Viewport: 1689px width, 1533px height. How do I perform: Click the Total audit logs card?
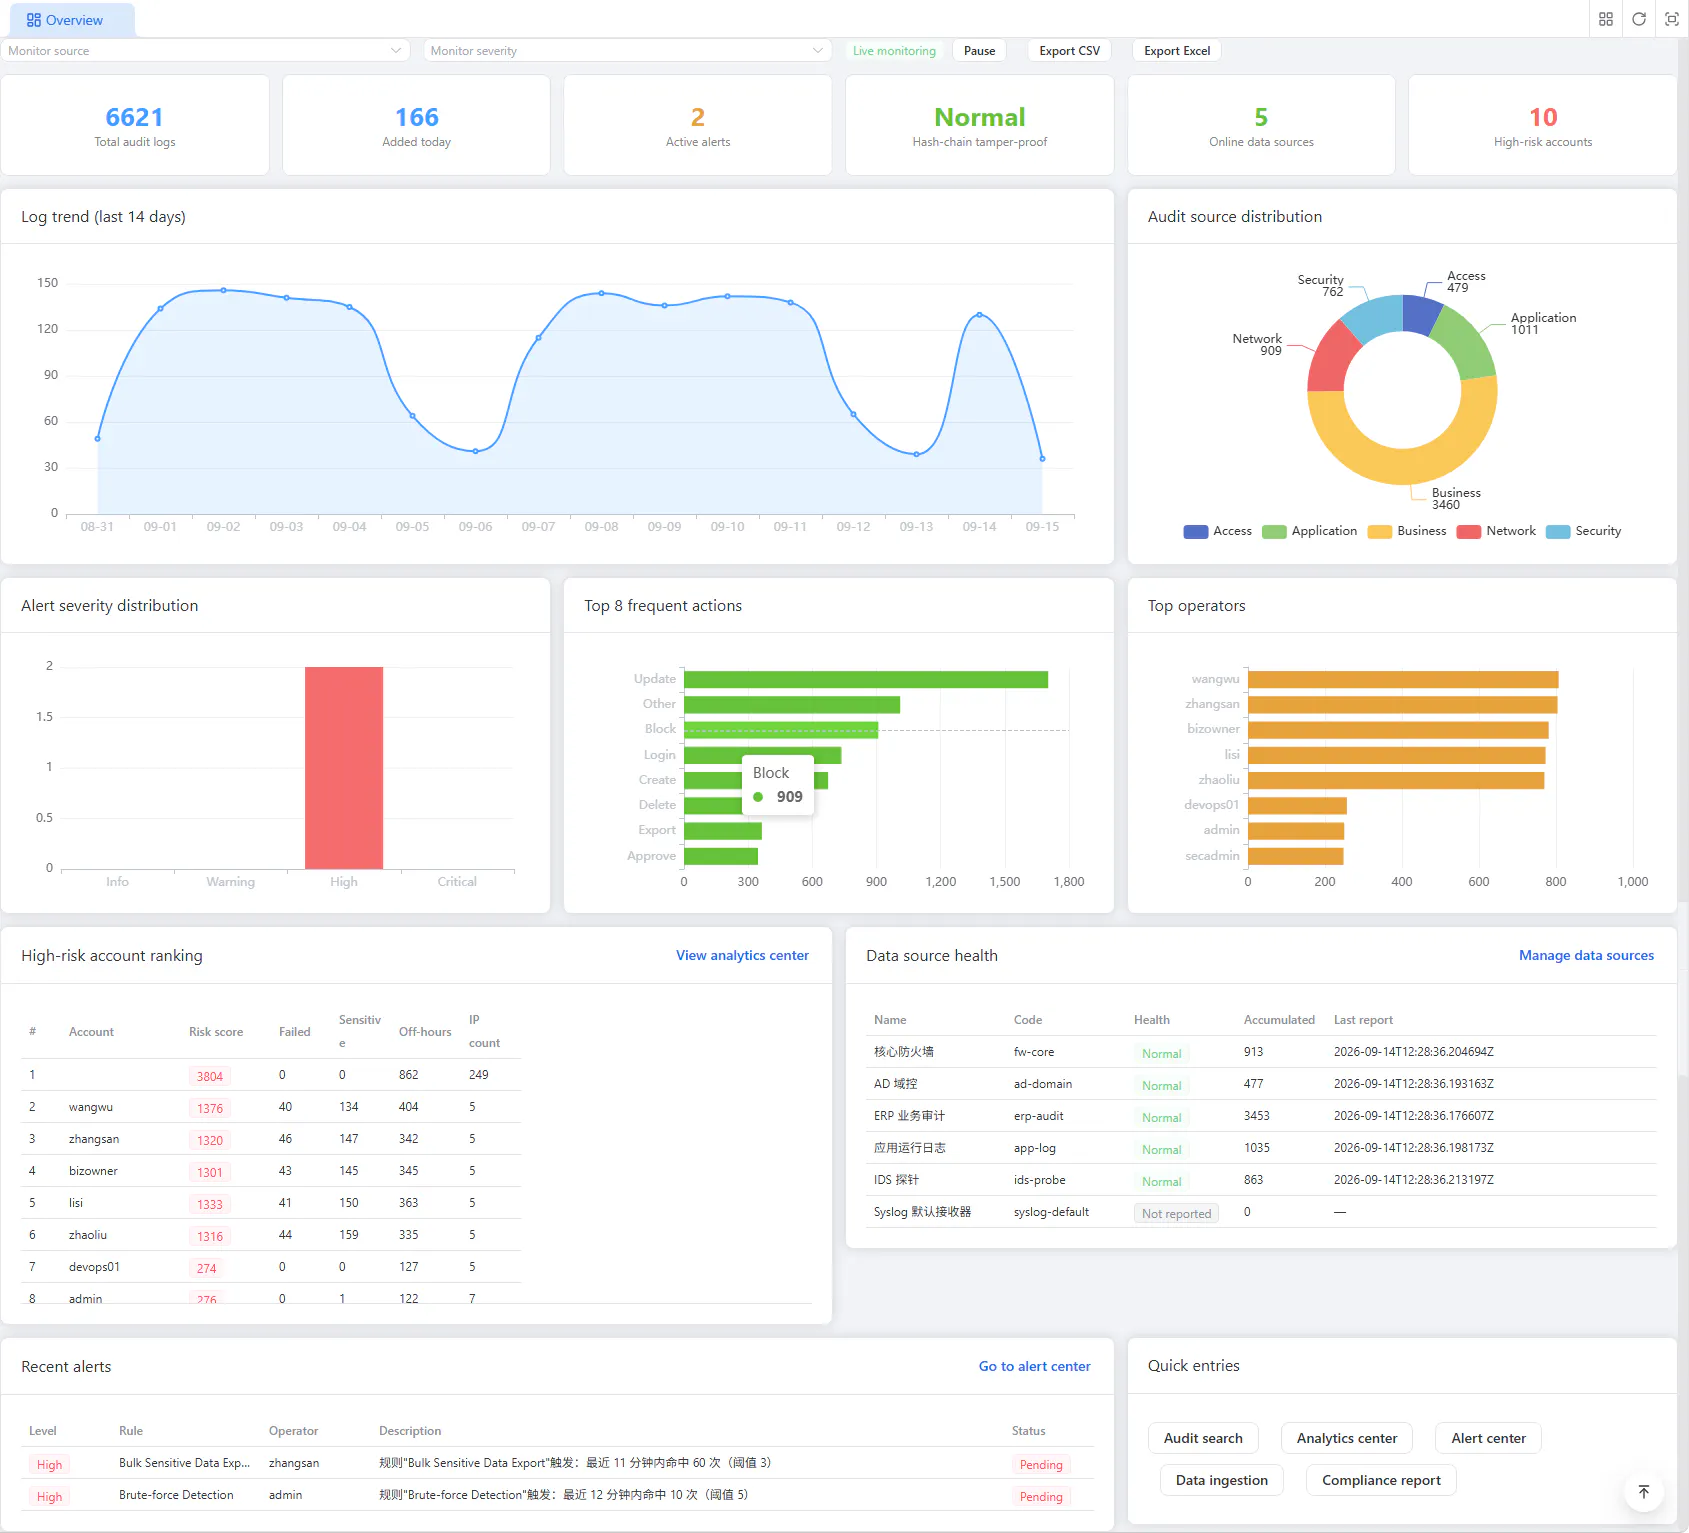click(x=135, y=125)
